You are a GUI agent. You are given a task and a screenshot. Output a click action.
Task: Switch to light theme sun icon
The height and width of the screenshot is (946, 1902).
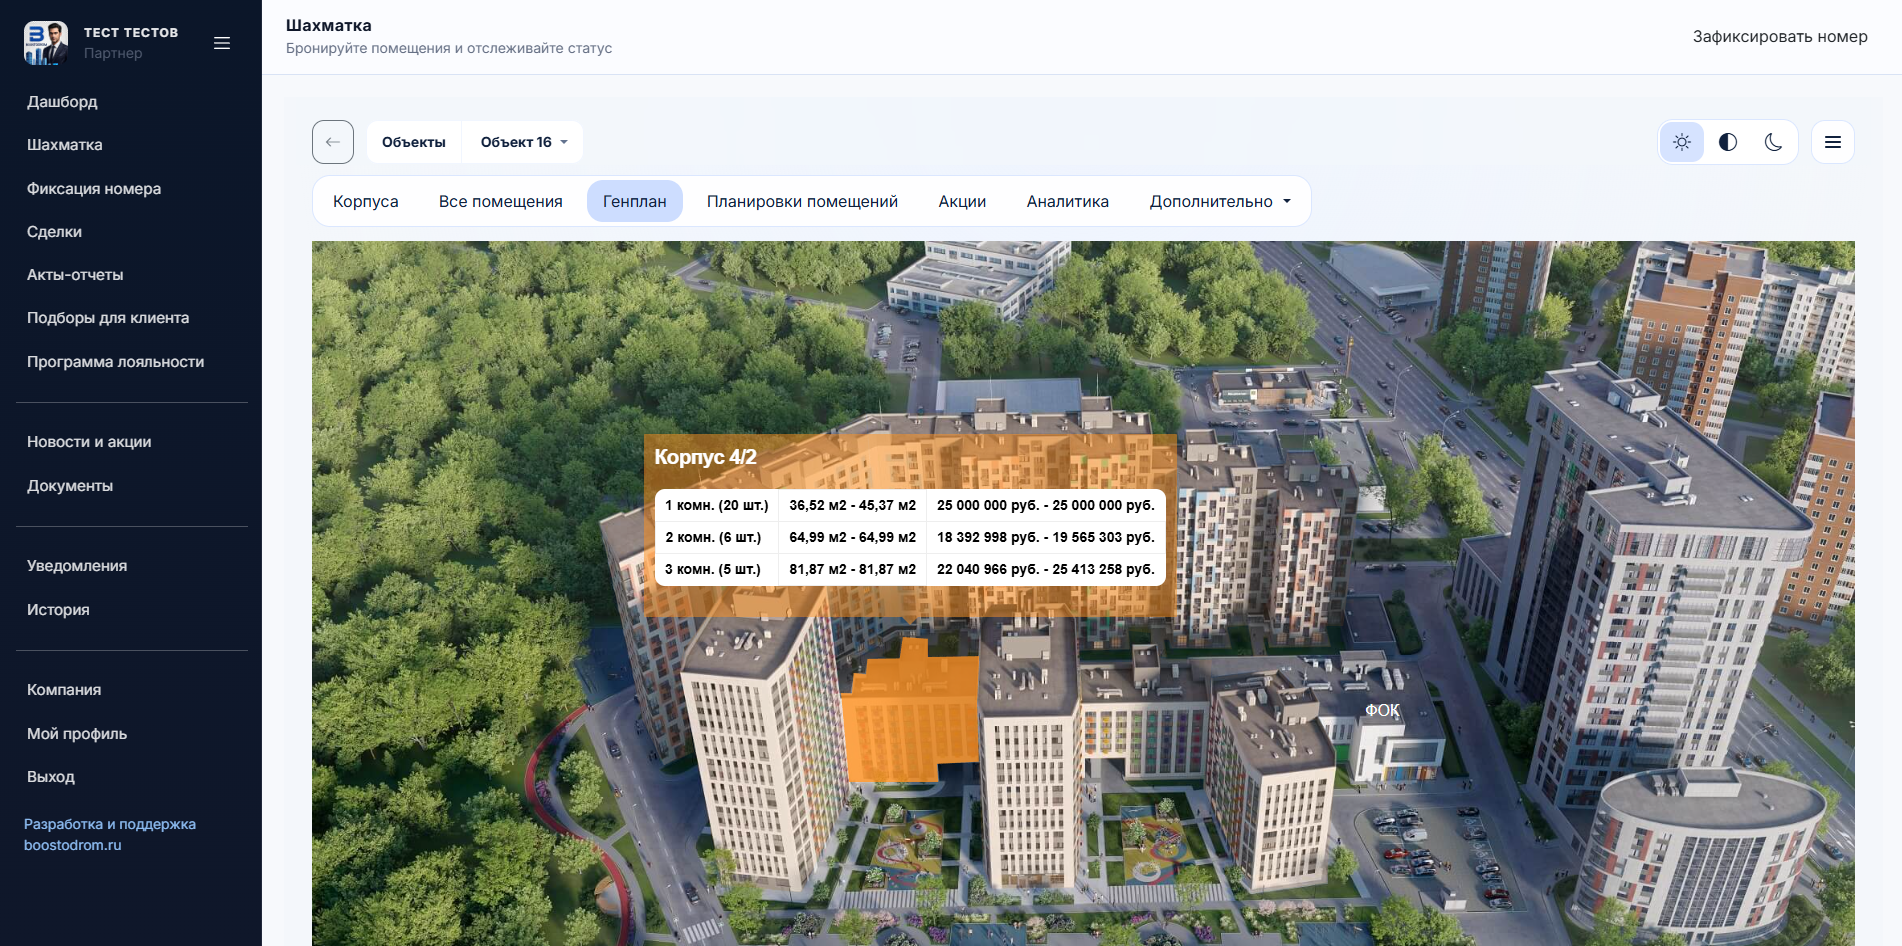pos(1682,142)
